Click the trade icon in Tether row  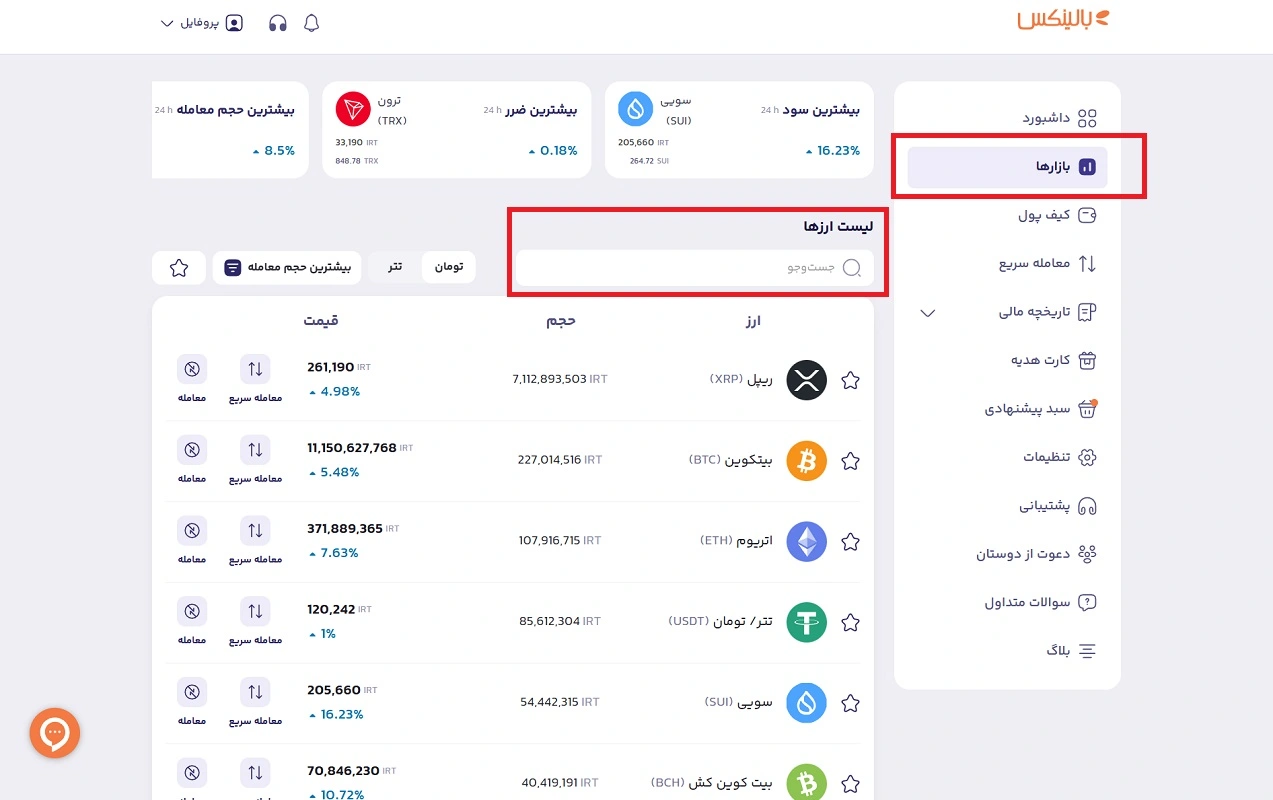click(x=192, y=612)
